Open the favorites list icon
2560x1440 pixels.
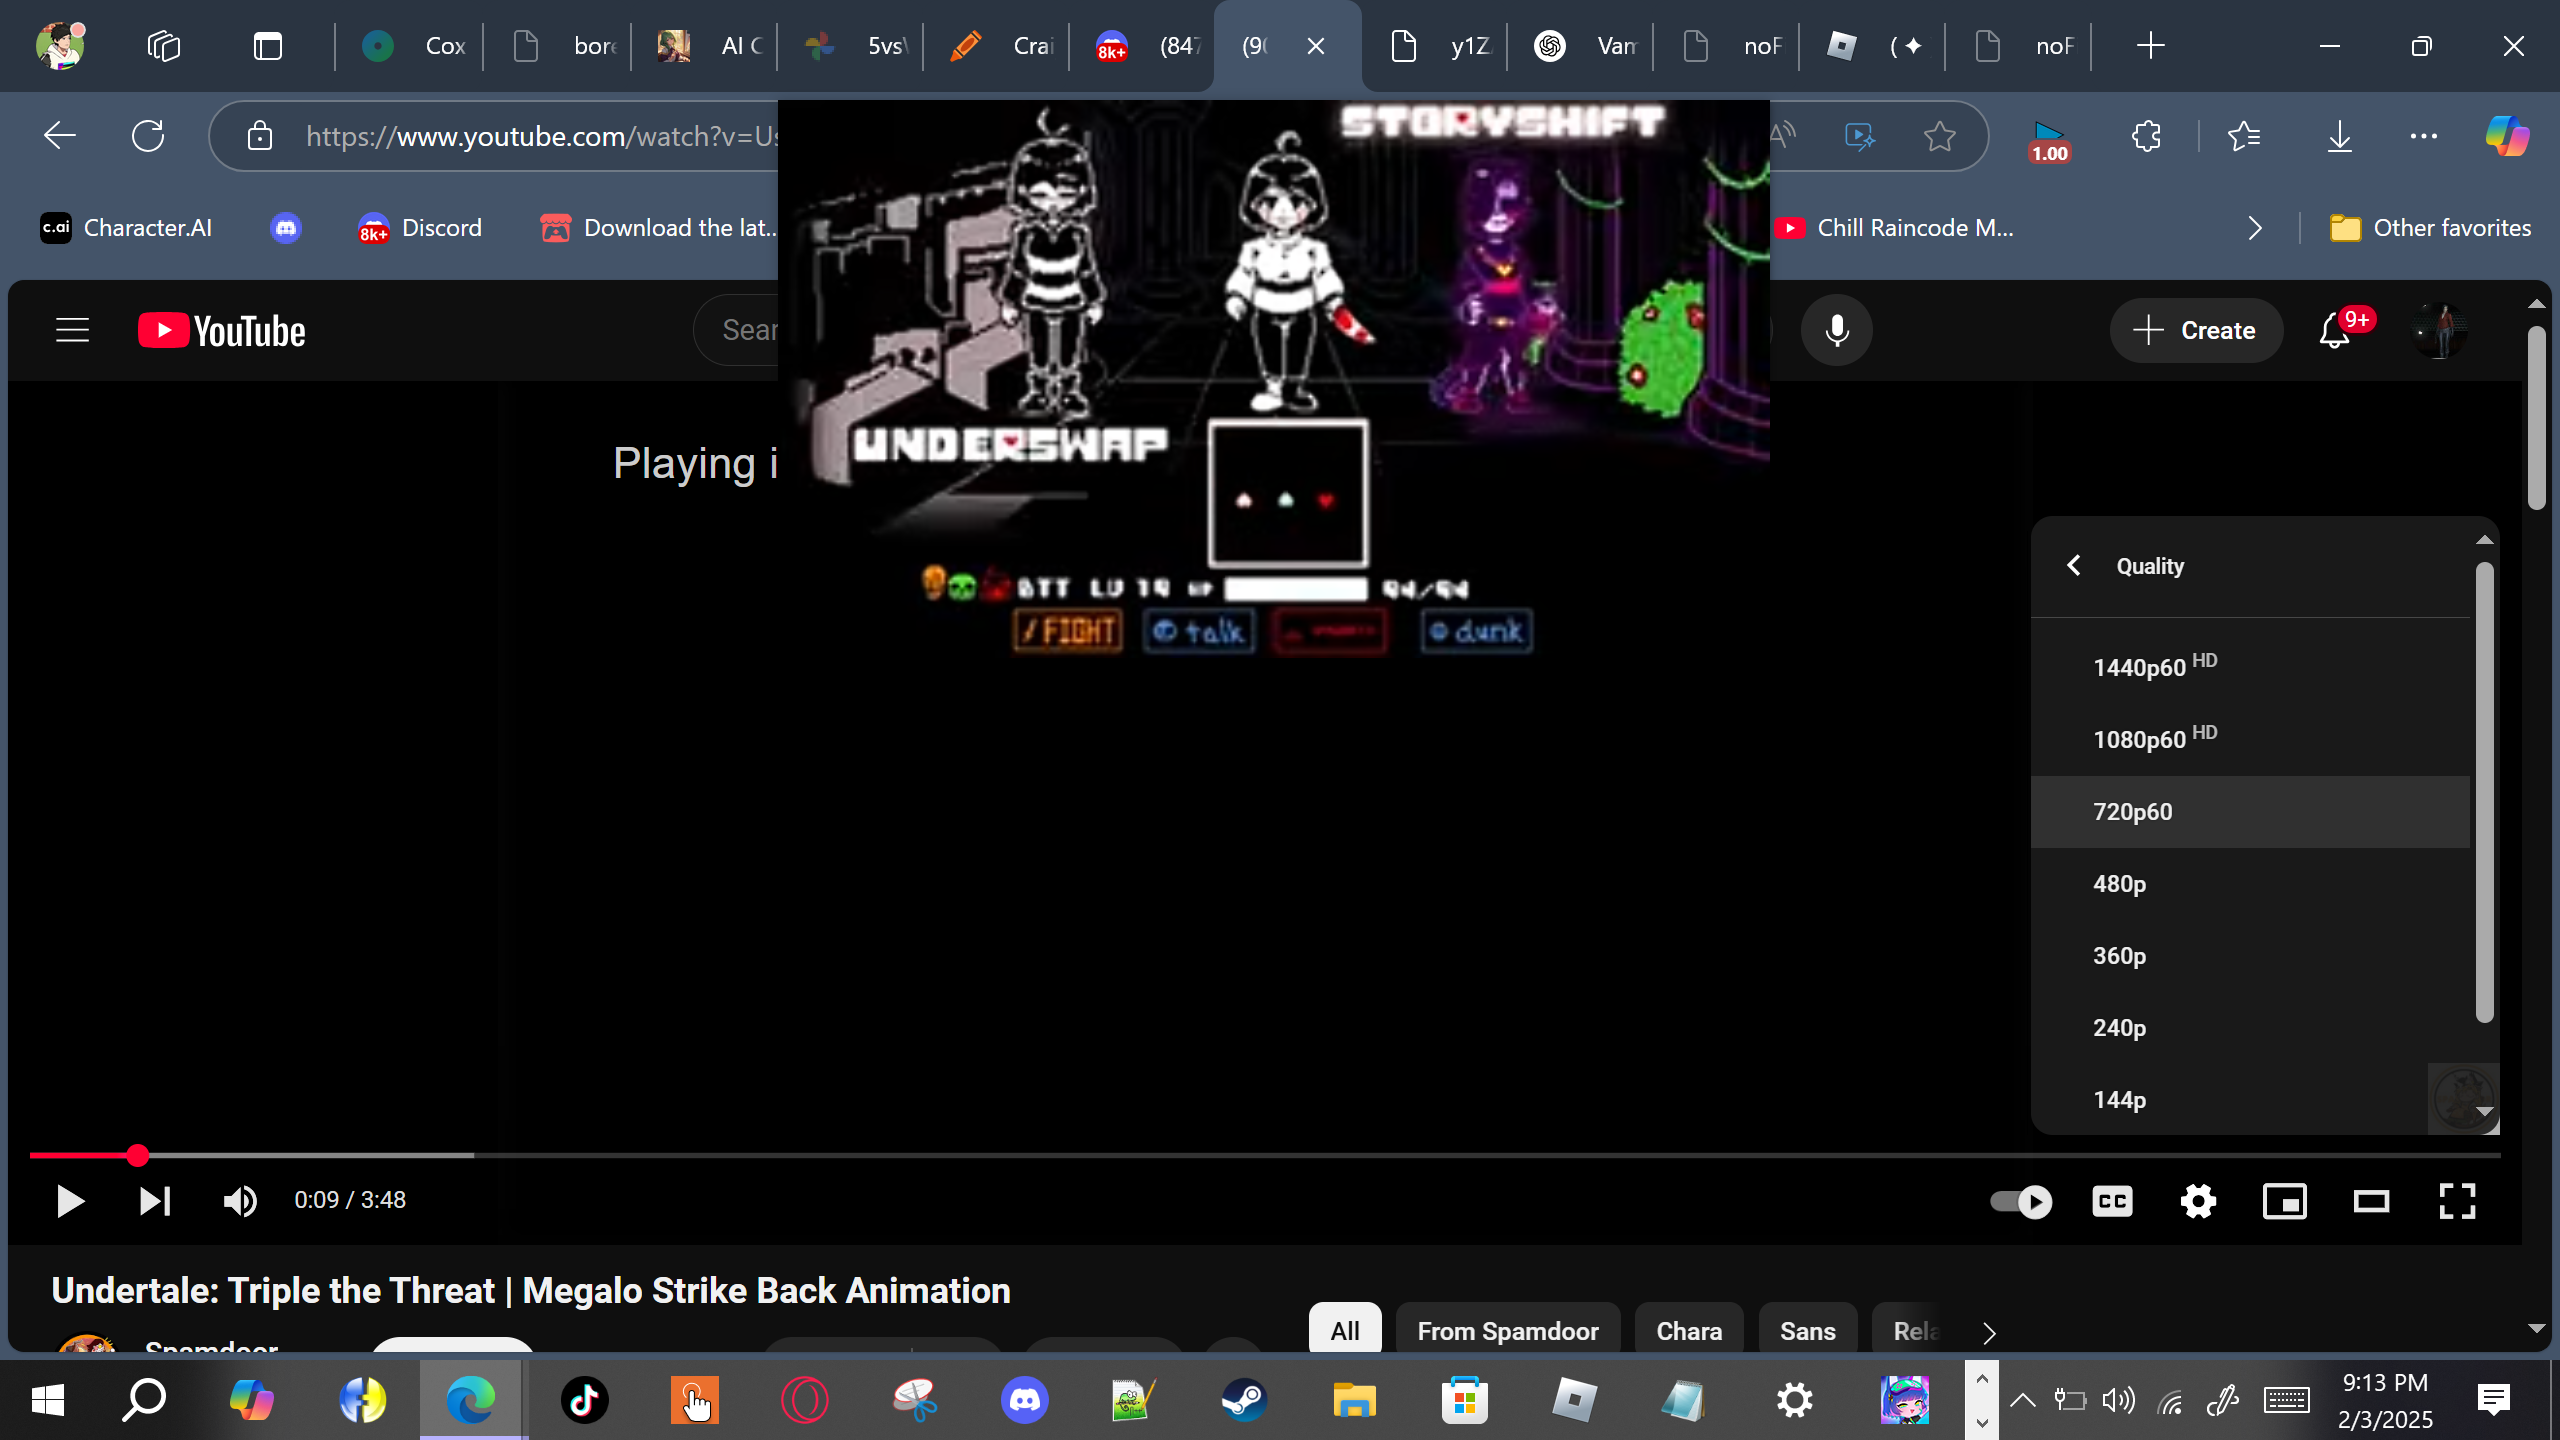(x=2244, y=136)
